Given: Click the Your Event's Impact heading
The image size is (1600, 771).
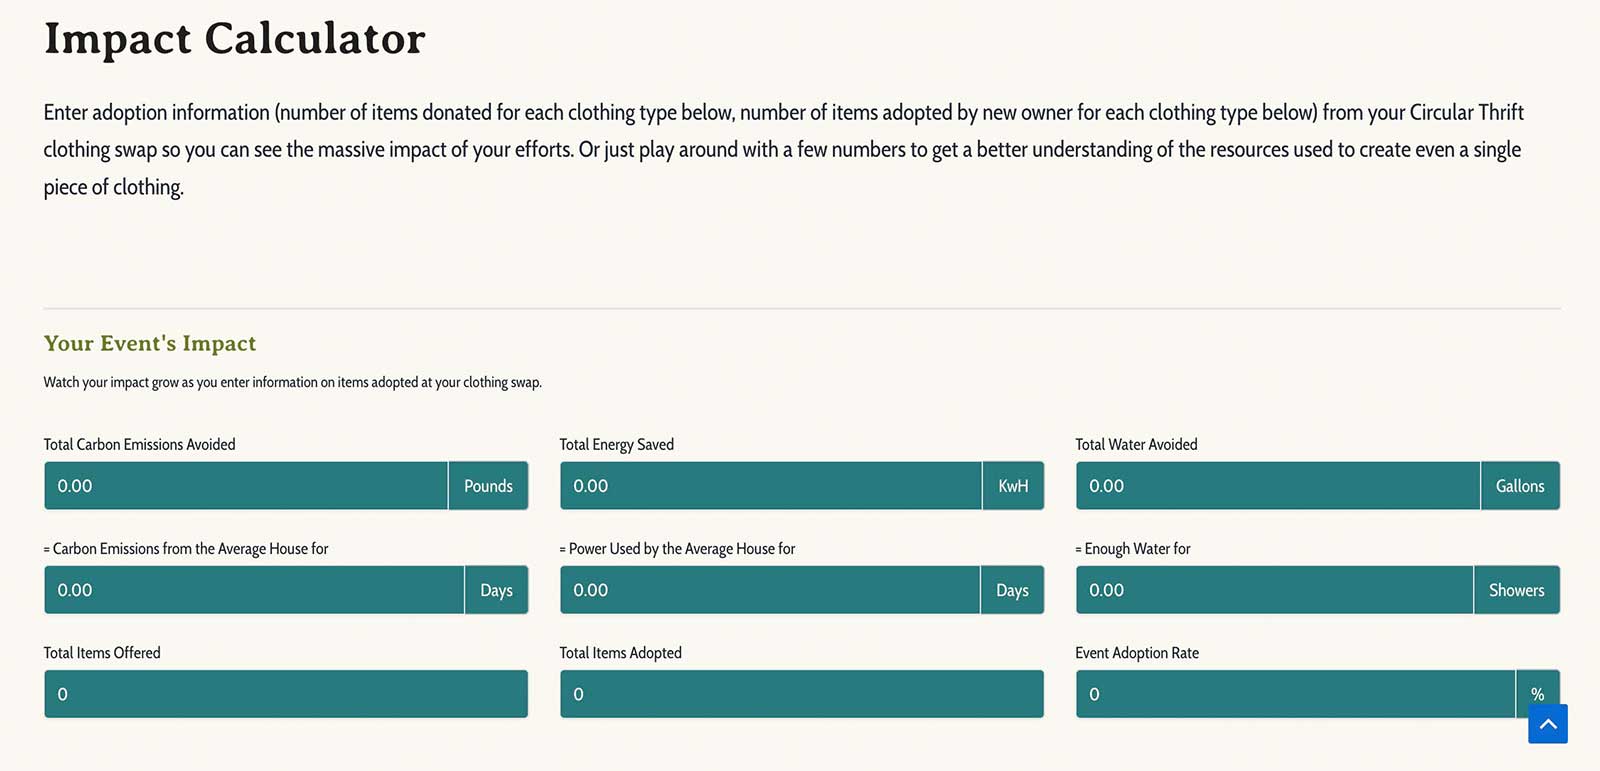Looking at the screenshot, I should [150, 343].
